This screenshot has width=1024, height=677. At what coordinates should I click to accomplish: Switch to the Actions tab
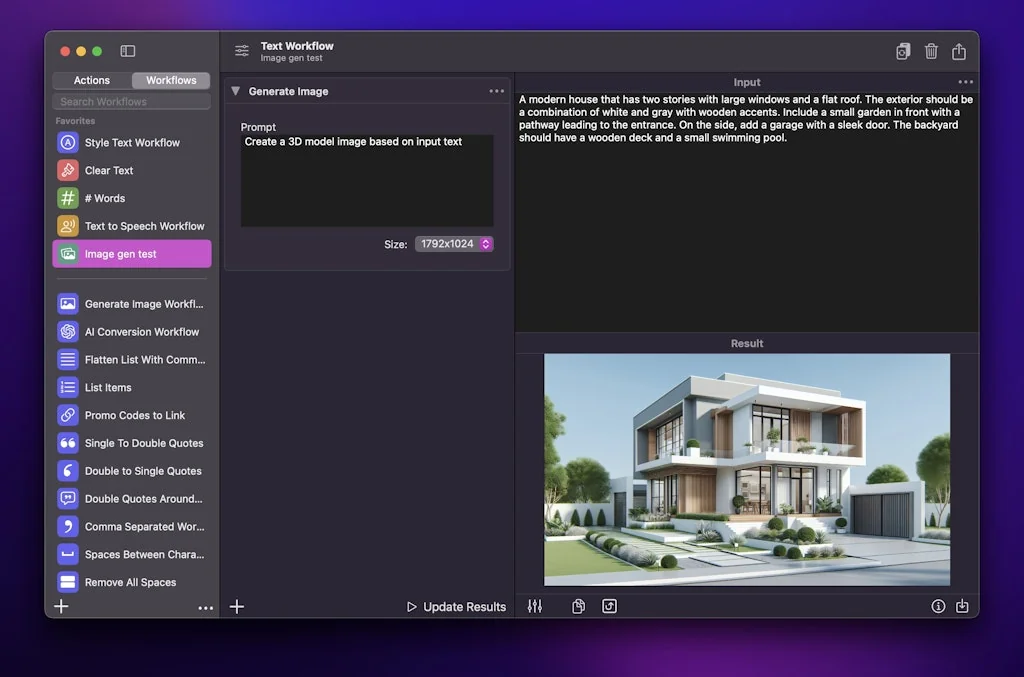tap(91, 80)
